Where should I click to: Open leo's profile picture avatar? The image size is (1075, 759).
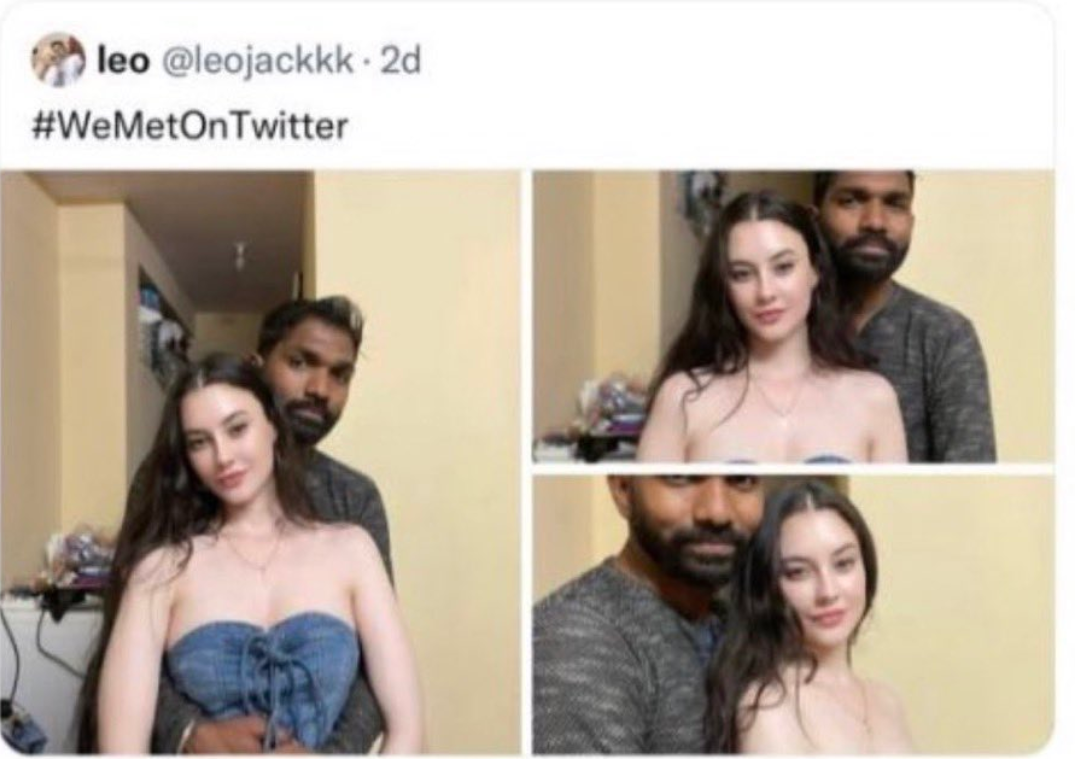click(58, 60)
